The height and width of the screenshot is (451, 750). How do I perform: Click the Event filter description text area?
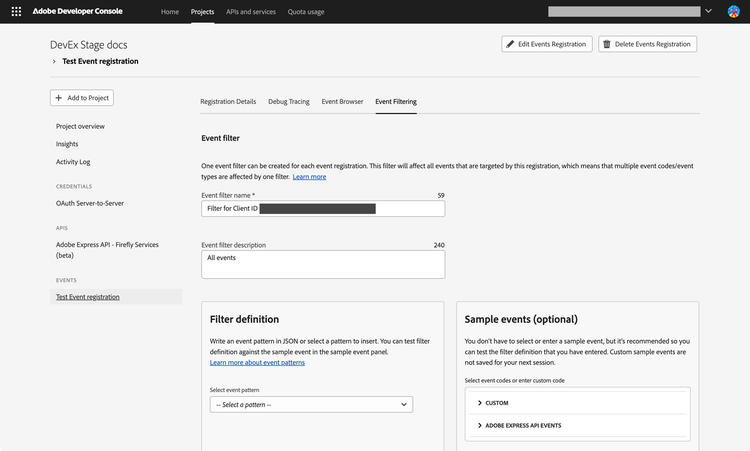tap(323, 264)
